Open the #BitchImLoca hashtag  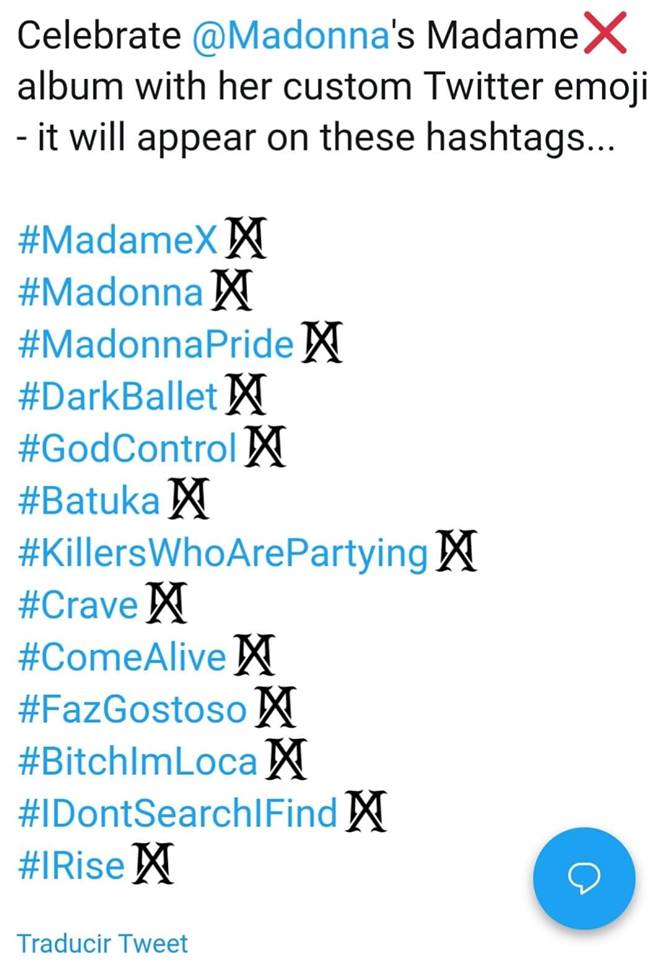click(138, 760)
